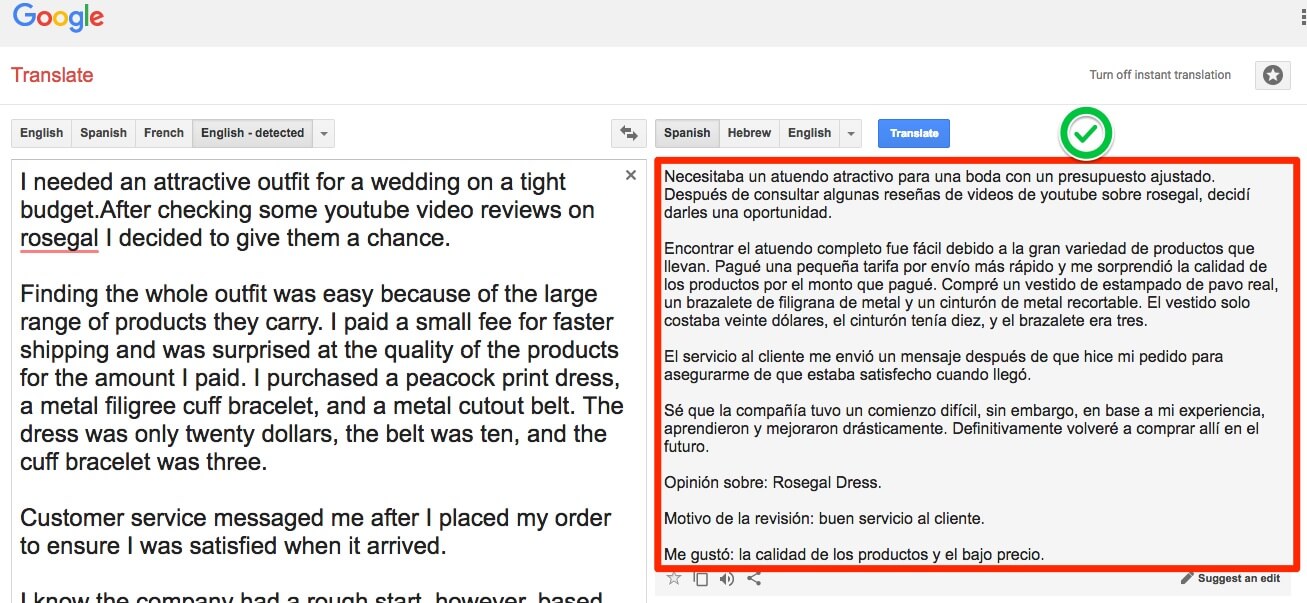
Task: Click inside the source text box
Action: [329, 381]
